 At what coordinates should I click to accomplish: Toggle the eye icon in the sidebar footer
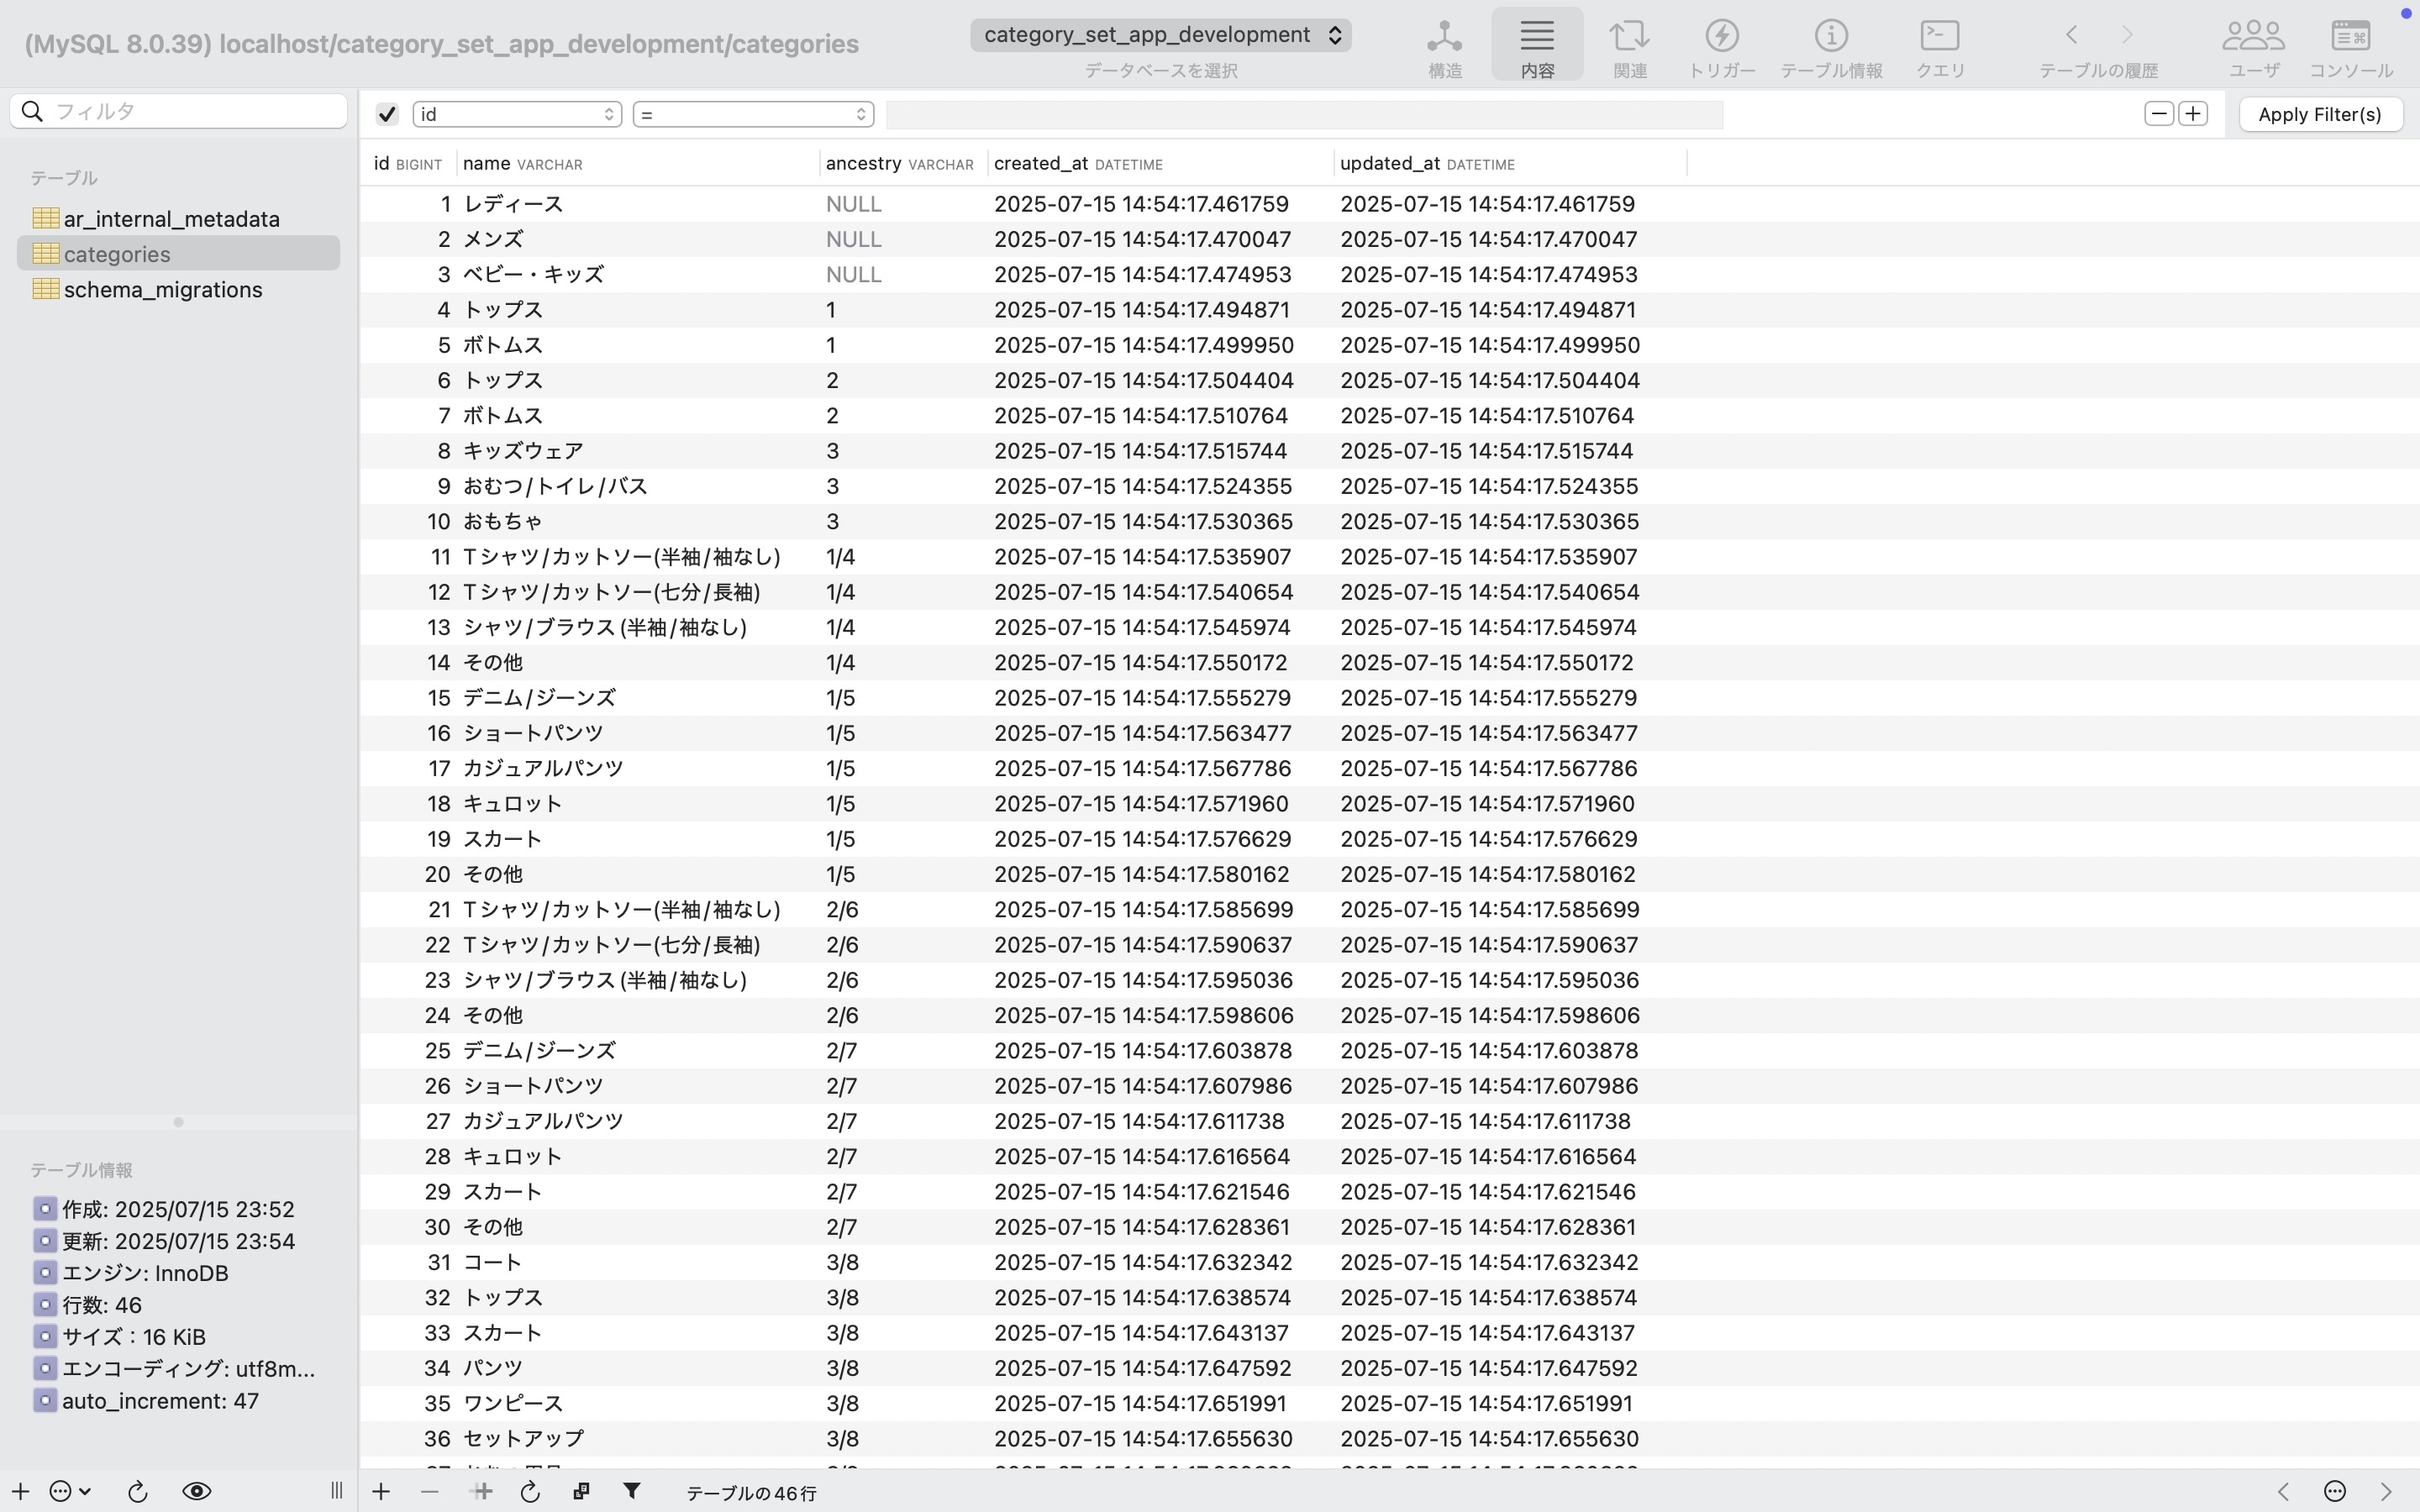click(x=196, y=1491)
